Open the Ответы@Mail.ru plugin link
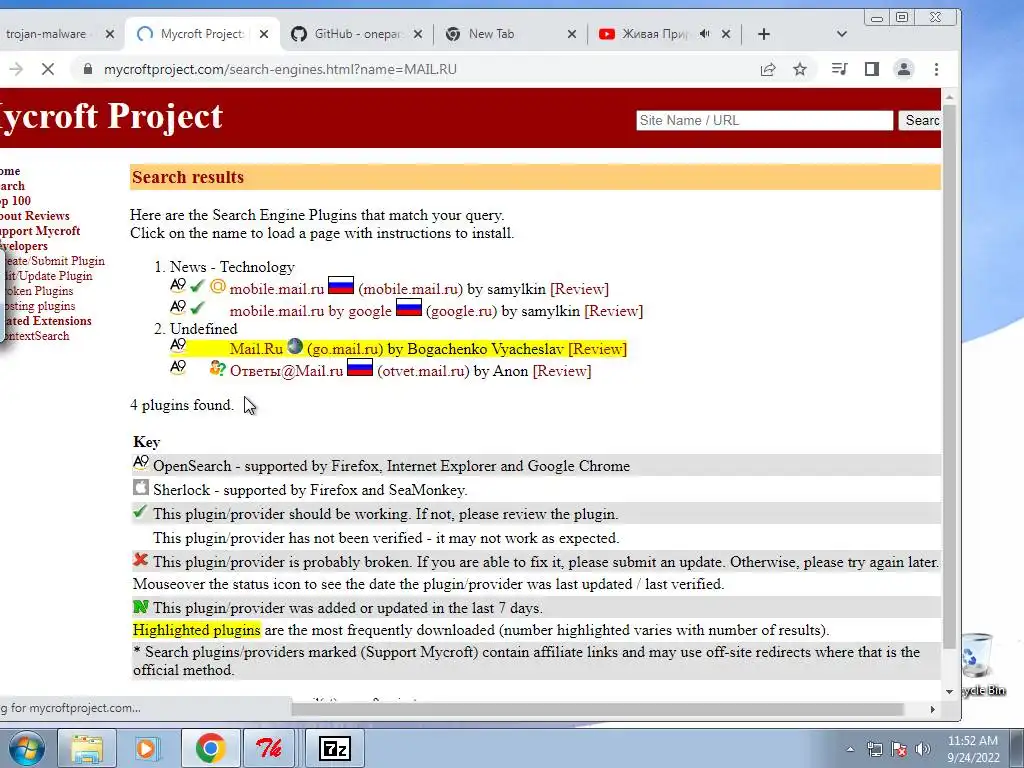This screenshot has width=1024, height=768. pos(286,371)
